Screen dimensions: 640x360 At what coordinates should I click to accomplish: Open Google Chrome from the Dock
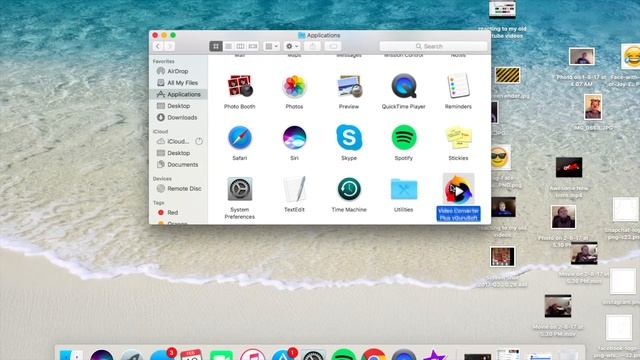click(373, 355)
